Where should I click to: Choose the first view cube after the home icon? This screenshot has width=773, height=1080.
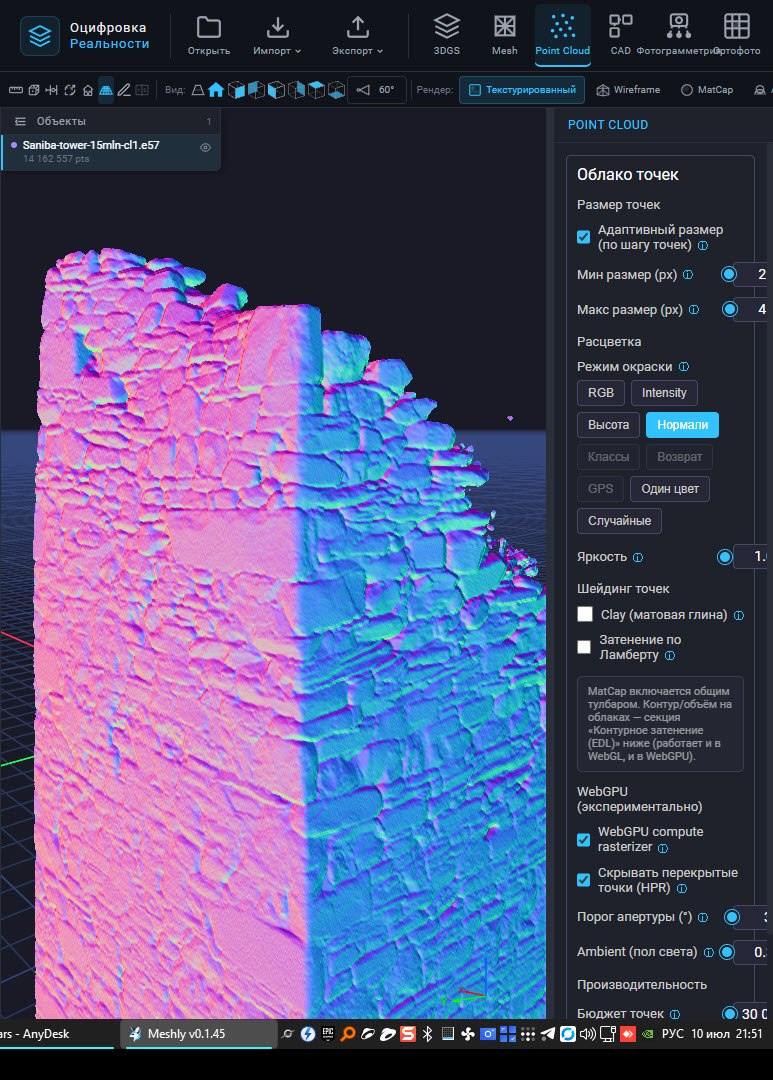point(236,90)
